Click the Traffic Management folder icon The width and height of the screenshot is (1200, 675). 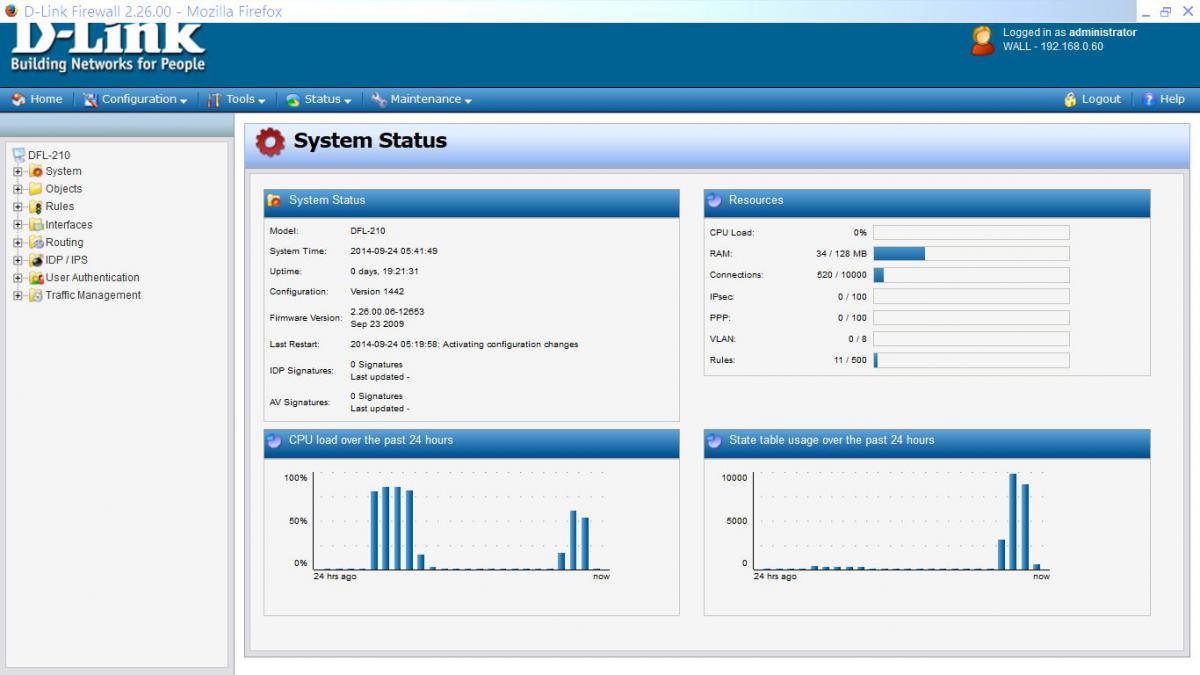tap(36, 296)
